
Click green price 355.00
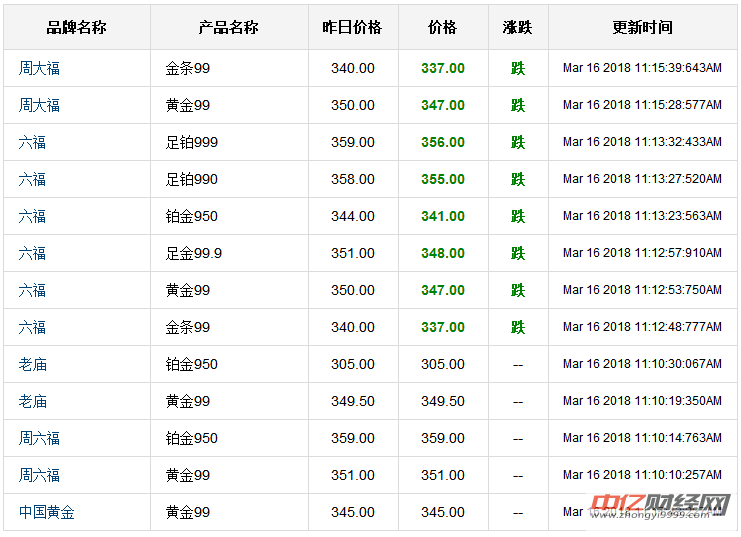[443, 180]
